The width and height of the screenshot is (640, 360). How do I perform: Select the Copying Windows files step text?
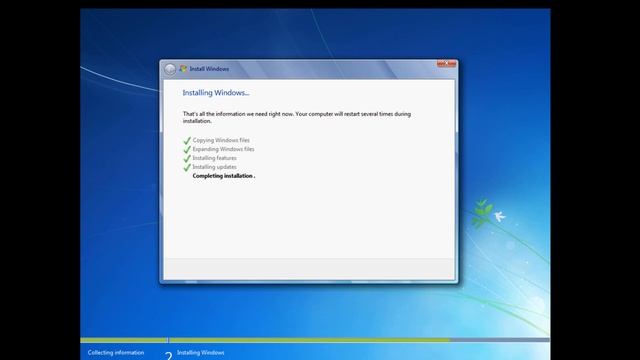pyautogui.click(x=221, y=140)
